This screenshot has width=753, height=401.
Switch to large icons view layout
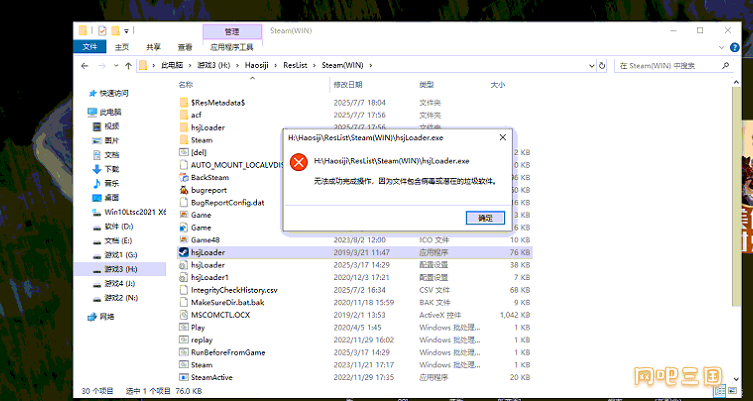click(732, 390)
